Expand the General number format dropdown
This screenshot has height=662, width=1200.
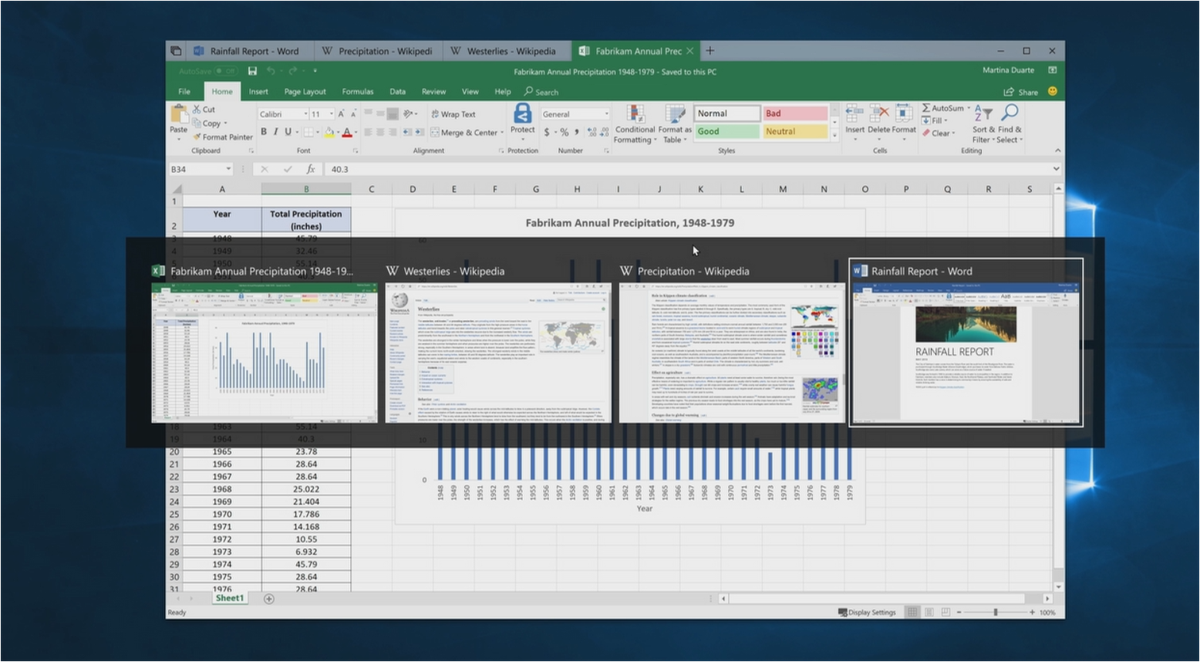click(x=605, y=114)
